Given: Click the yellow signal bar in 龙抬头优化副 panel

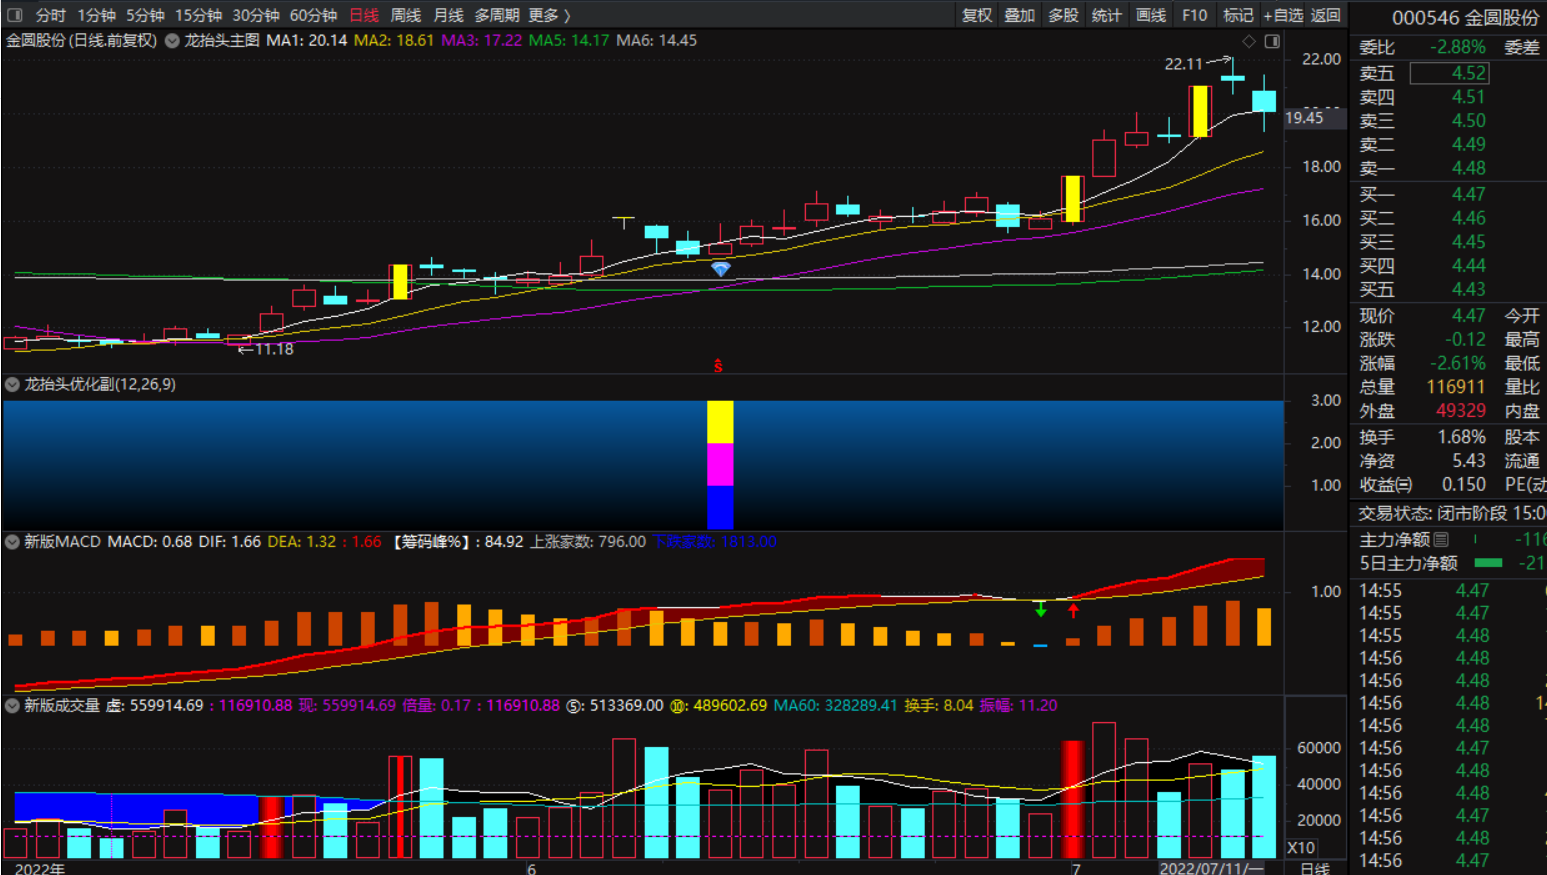Looking at the screenshot, I should 720,422.
